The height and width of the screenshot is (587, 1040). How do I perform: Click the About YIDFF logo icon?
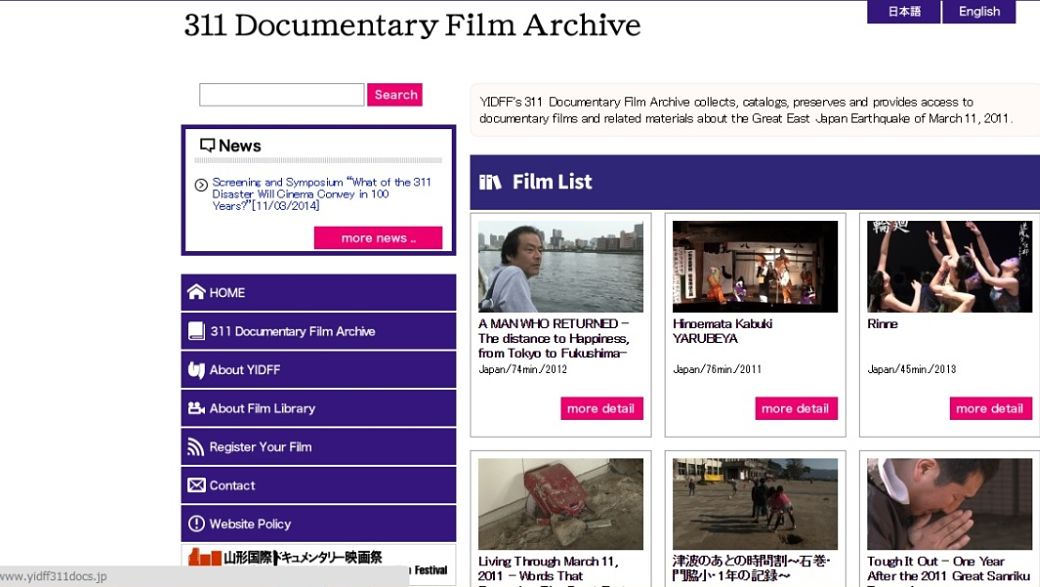196,369
